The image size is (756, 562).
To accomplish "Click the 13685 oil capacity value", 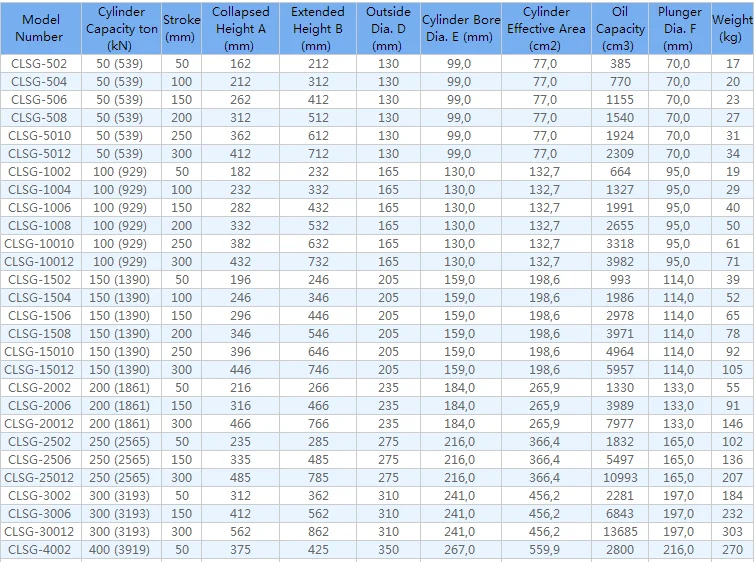I will point(620,532).
